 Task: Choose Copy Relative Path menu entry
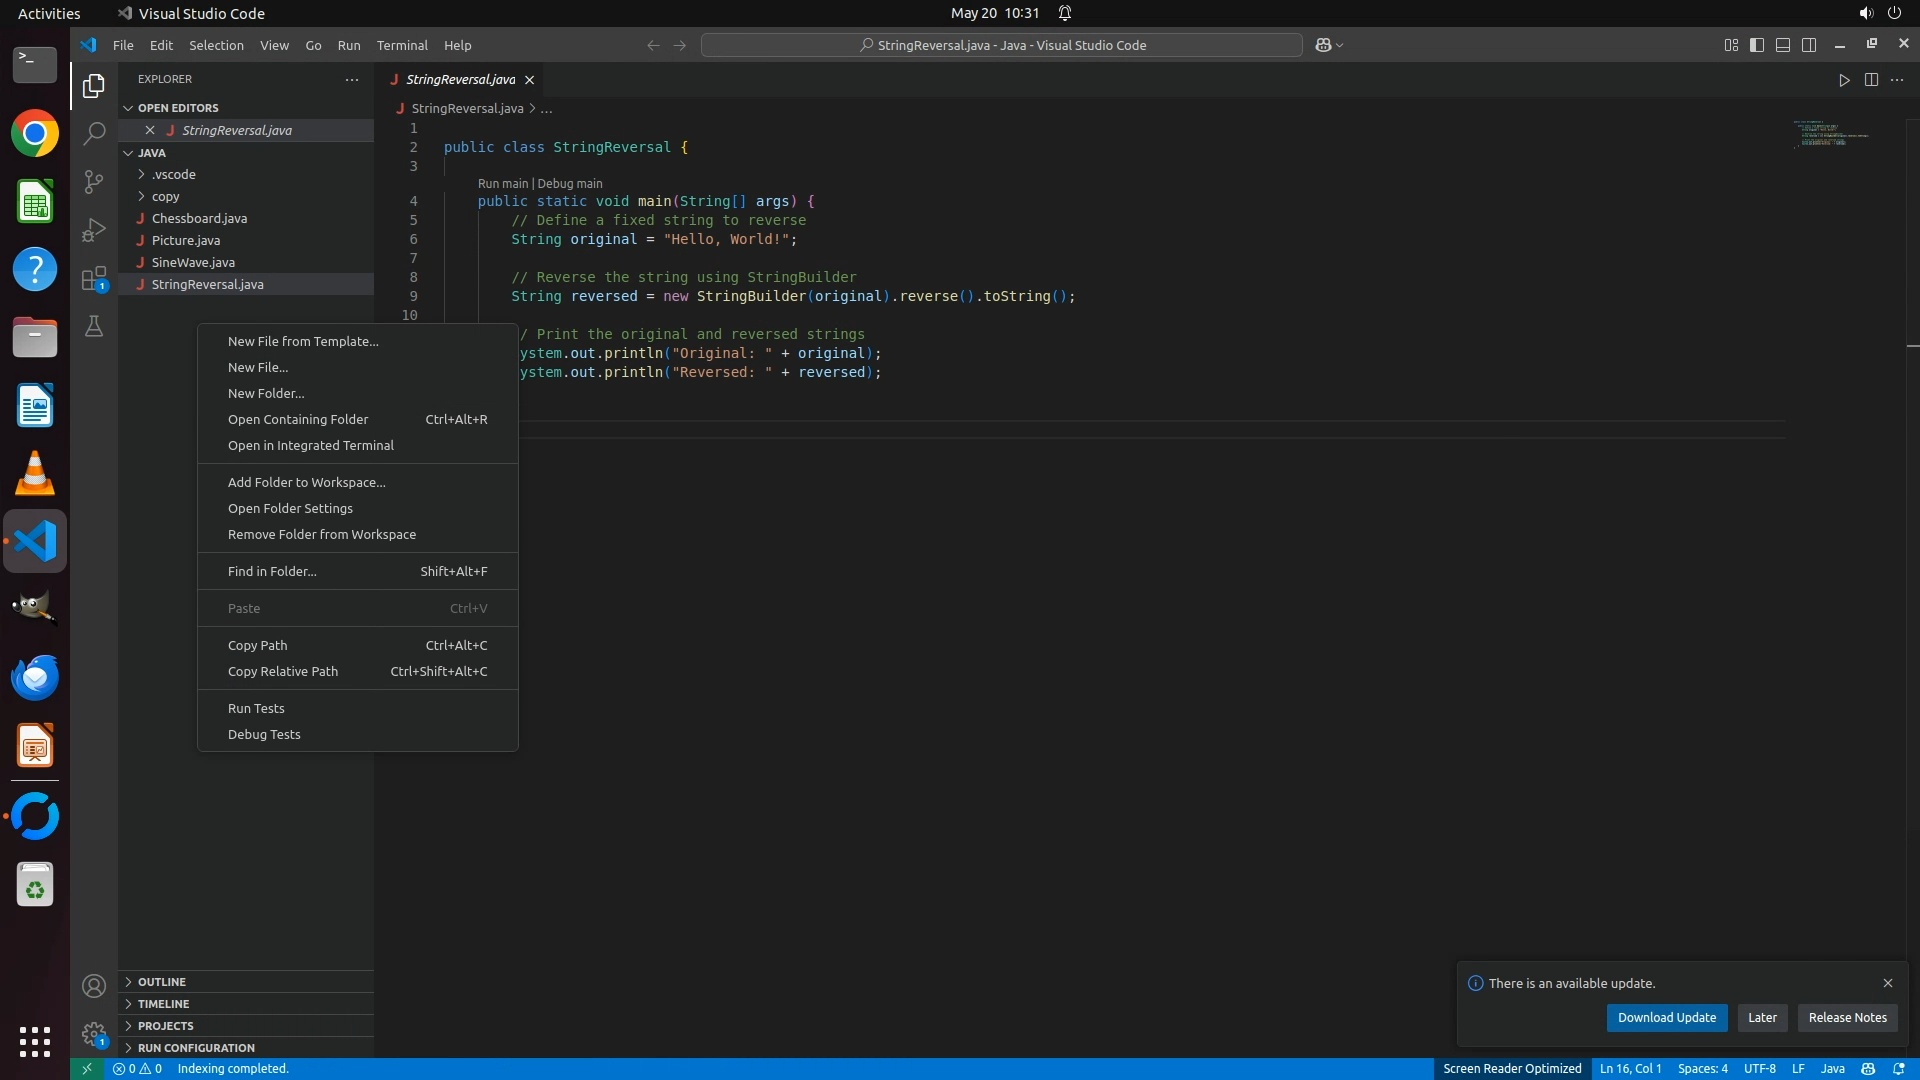pyautogui.click(x=282, y=672)
